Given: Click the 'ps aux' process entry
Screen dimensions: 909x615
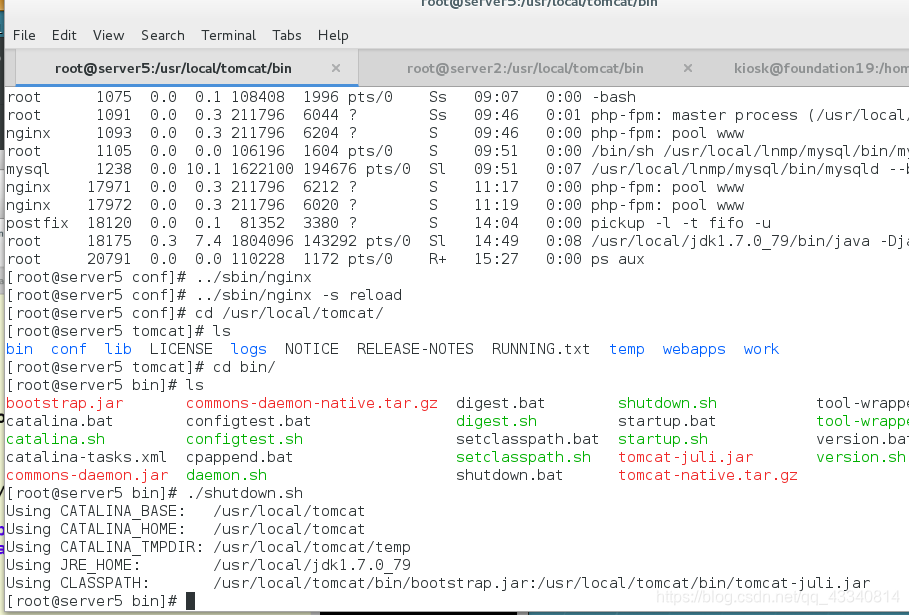Looking at the screenshot, I should pos(617,259).
